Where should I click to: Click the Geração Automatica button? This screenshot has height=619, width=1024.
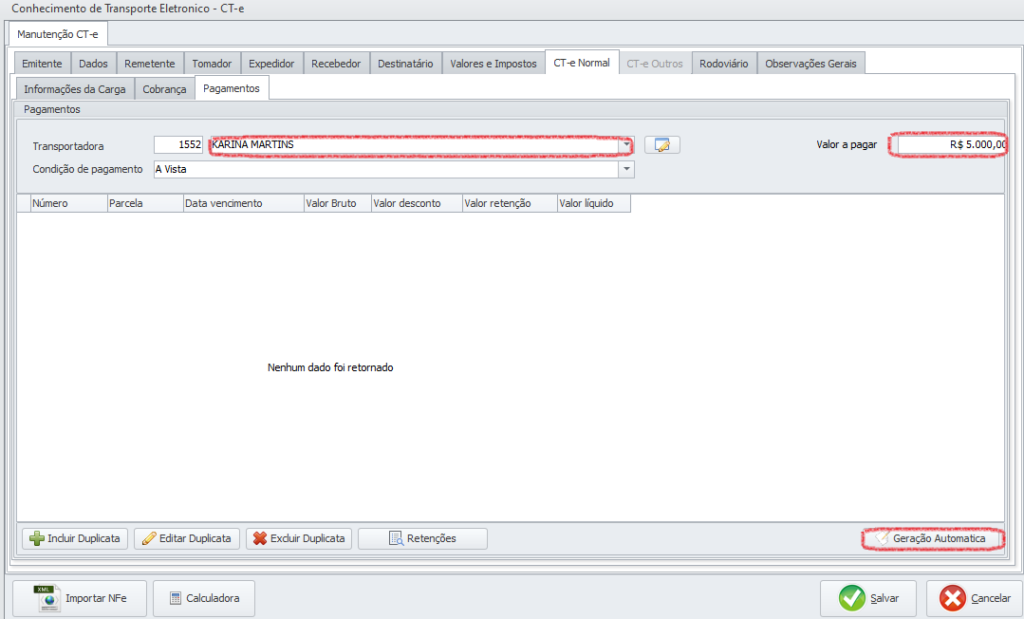932,539
